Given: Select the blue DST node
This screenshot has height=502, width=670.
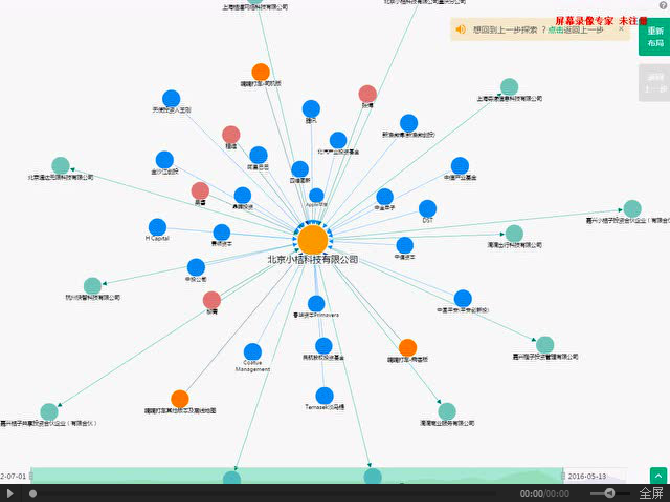Looking at the screenshot, I should point(427,209).
